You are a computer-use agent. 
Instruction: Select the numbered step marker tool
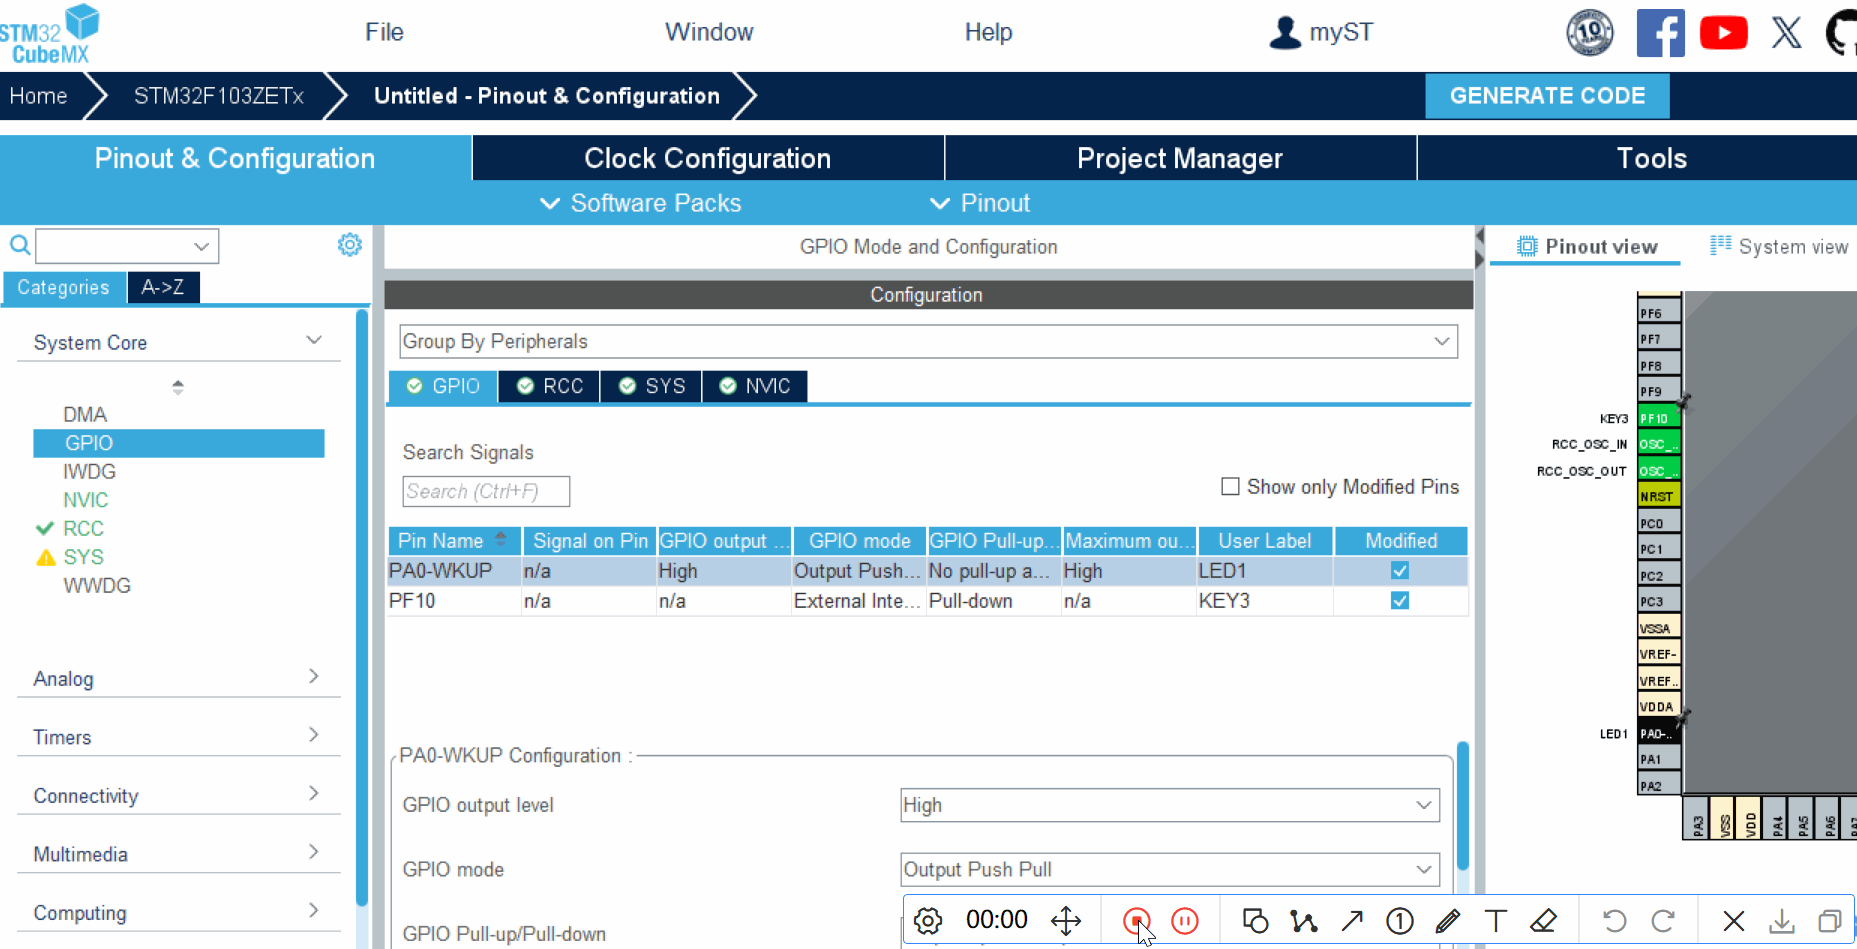1400,921
